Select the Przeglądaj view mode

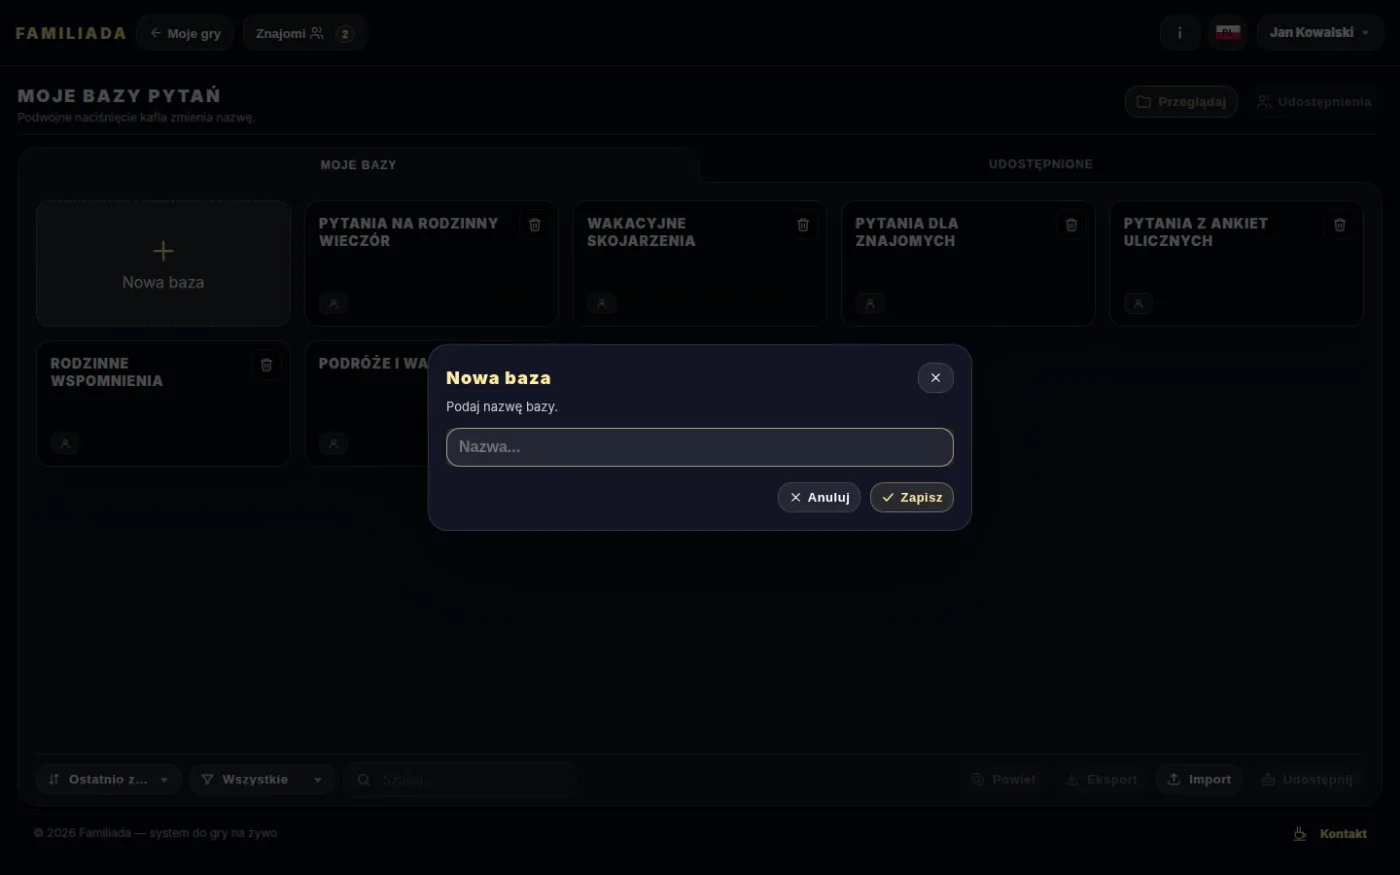tap(1182, 102)
